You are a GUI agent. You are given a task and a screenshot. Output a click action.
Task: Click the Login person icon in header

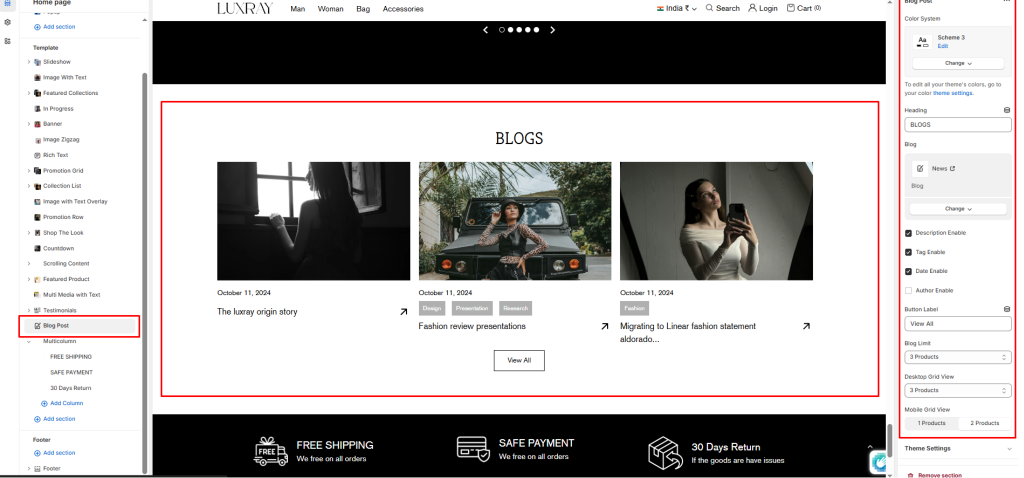(x=752, y=8)
